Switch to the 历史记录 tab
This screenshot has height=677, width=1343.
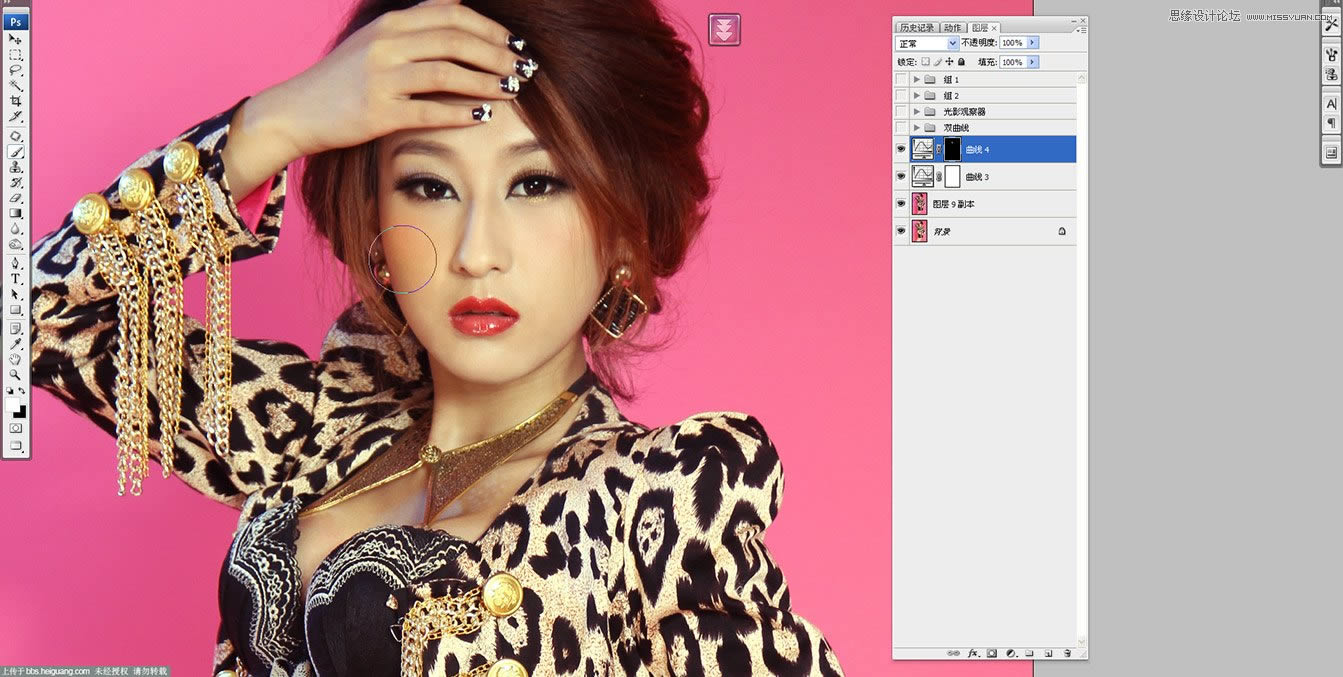[x=917, y=27]
